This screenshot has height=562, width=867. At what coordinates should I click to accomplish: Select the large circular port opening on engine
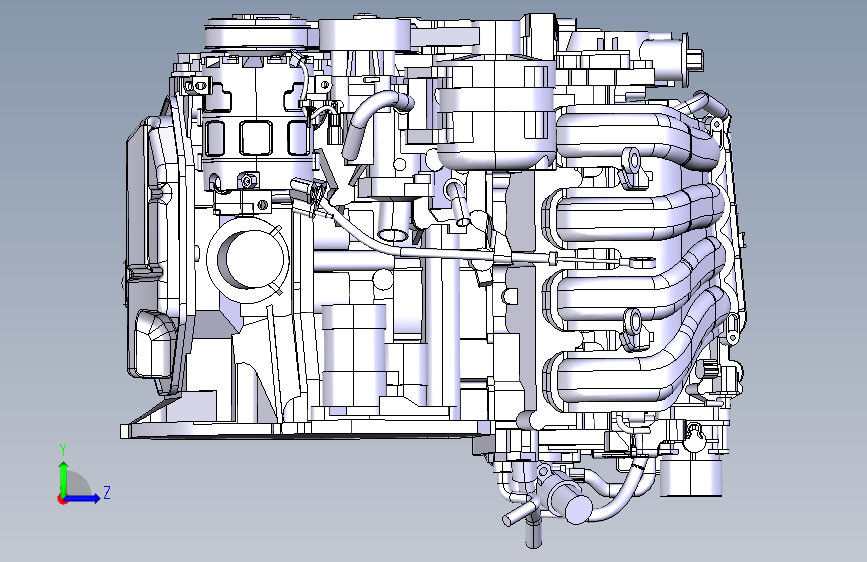pos(248,260)
